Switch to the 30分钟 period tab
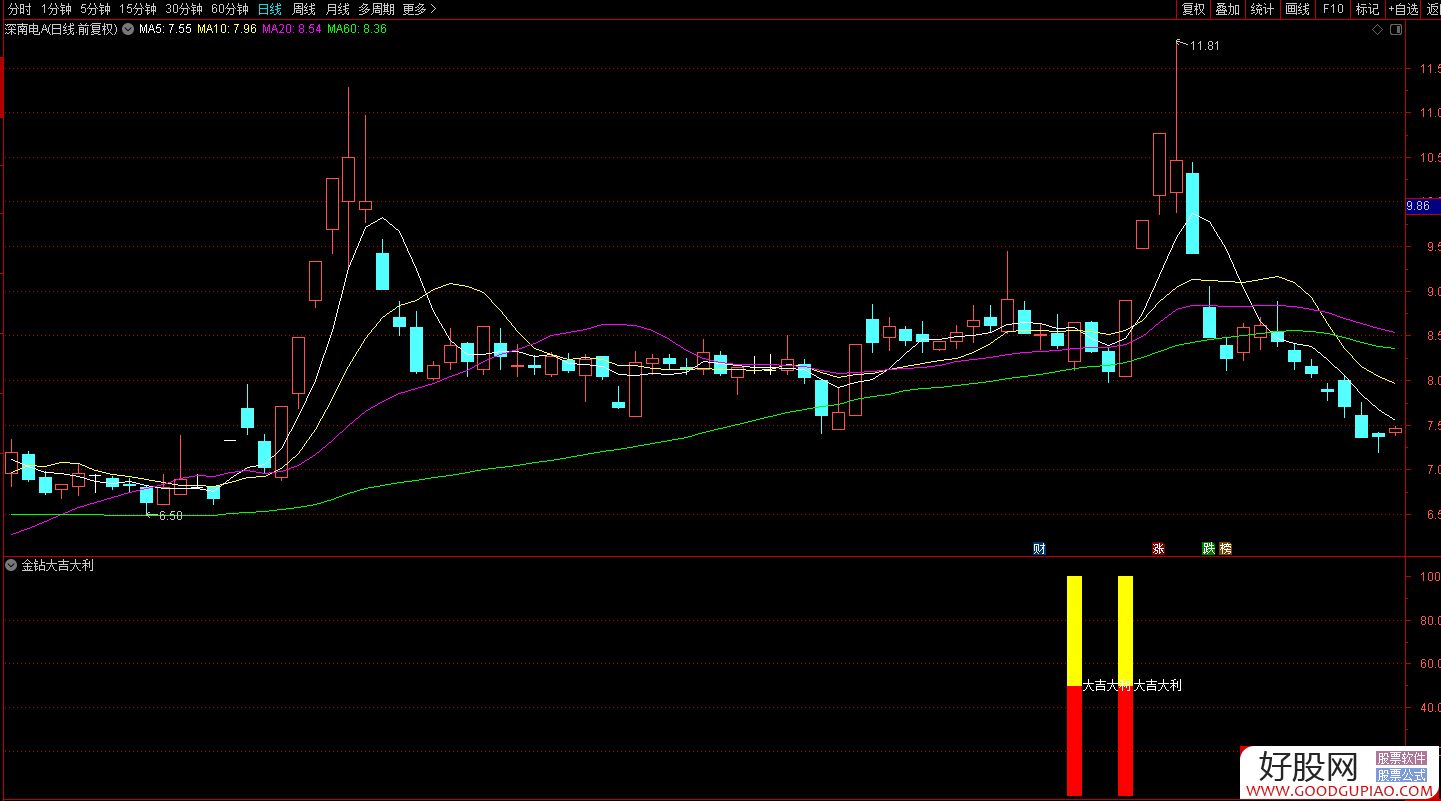Image resolution: width=1441 pixels, height=801 pixels. point(184,9)
